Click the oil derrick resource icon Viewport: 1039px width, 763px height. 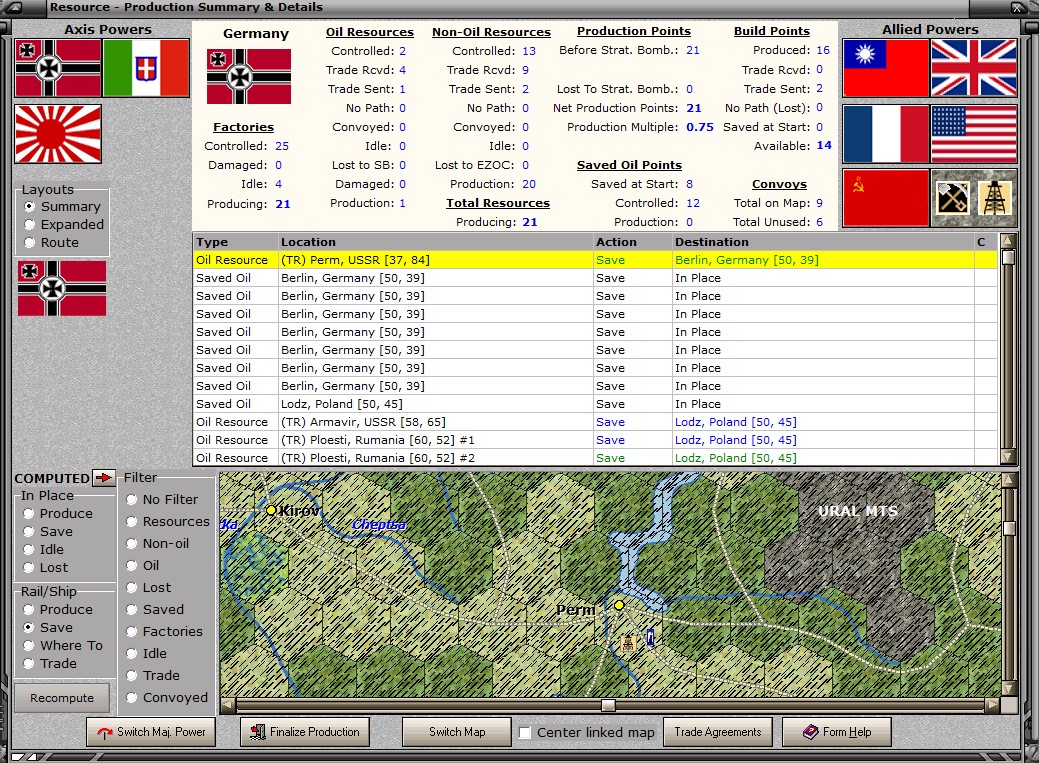tap(995, 198)
